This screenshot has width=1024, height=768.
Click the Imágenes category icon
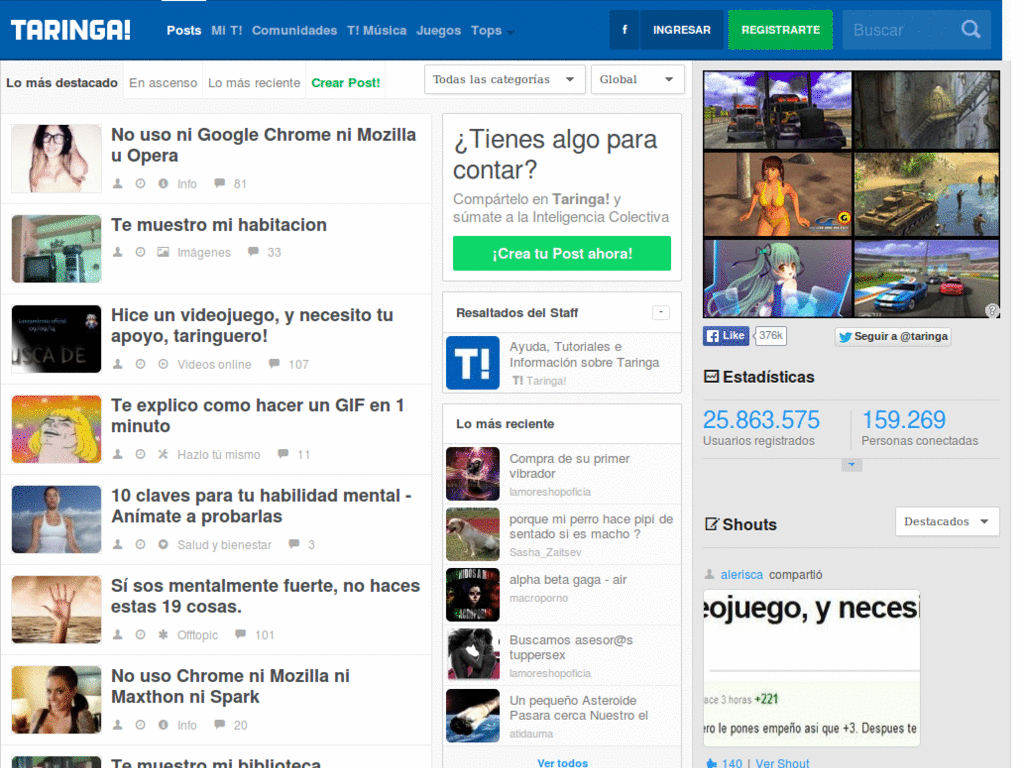[163, 252]
